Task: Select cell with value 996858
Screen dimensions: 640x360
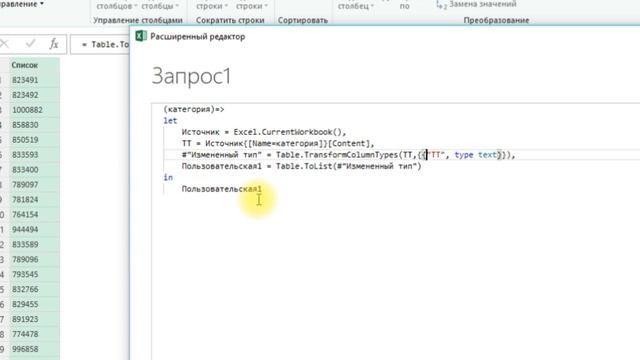Action: coord(34,349)
